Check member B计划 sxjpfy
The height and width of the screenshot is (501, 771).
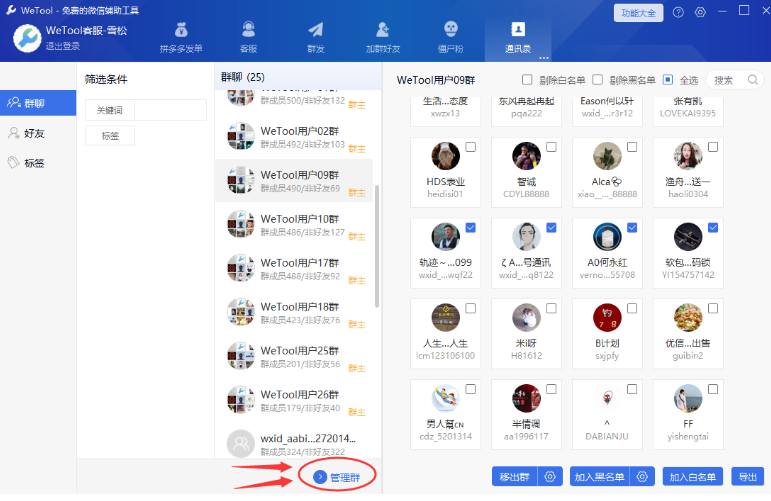[x=632, y=308]
